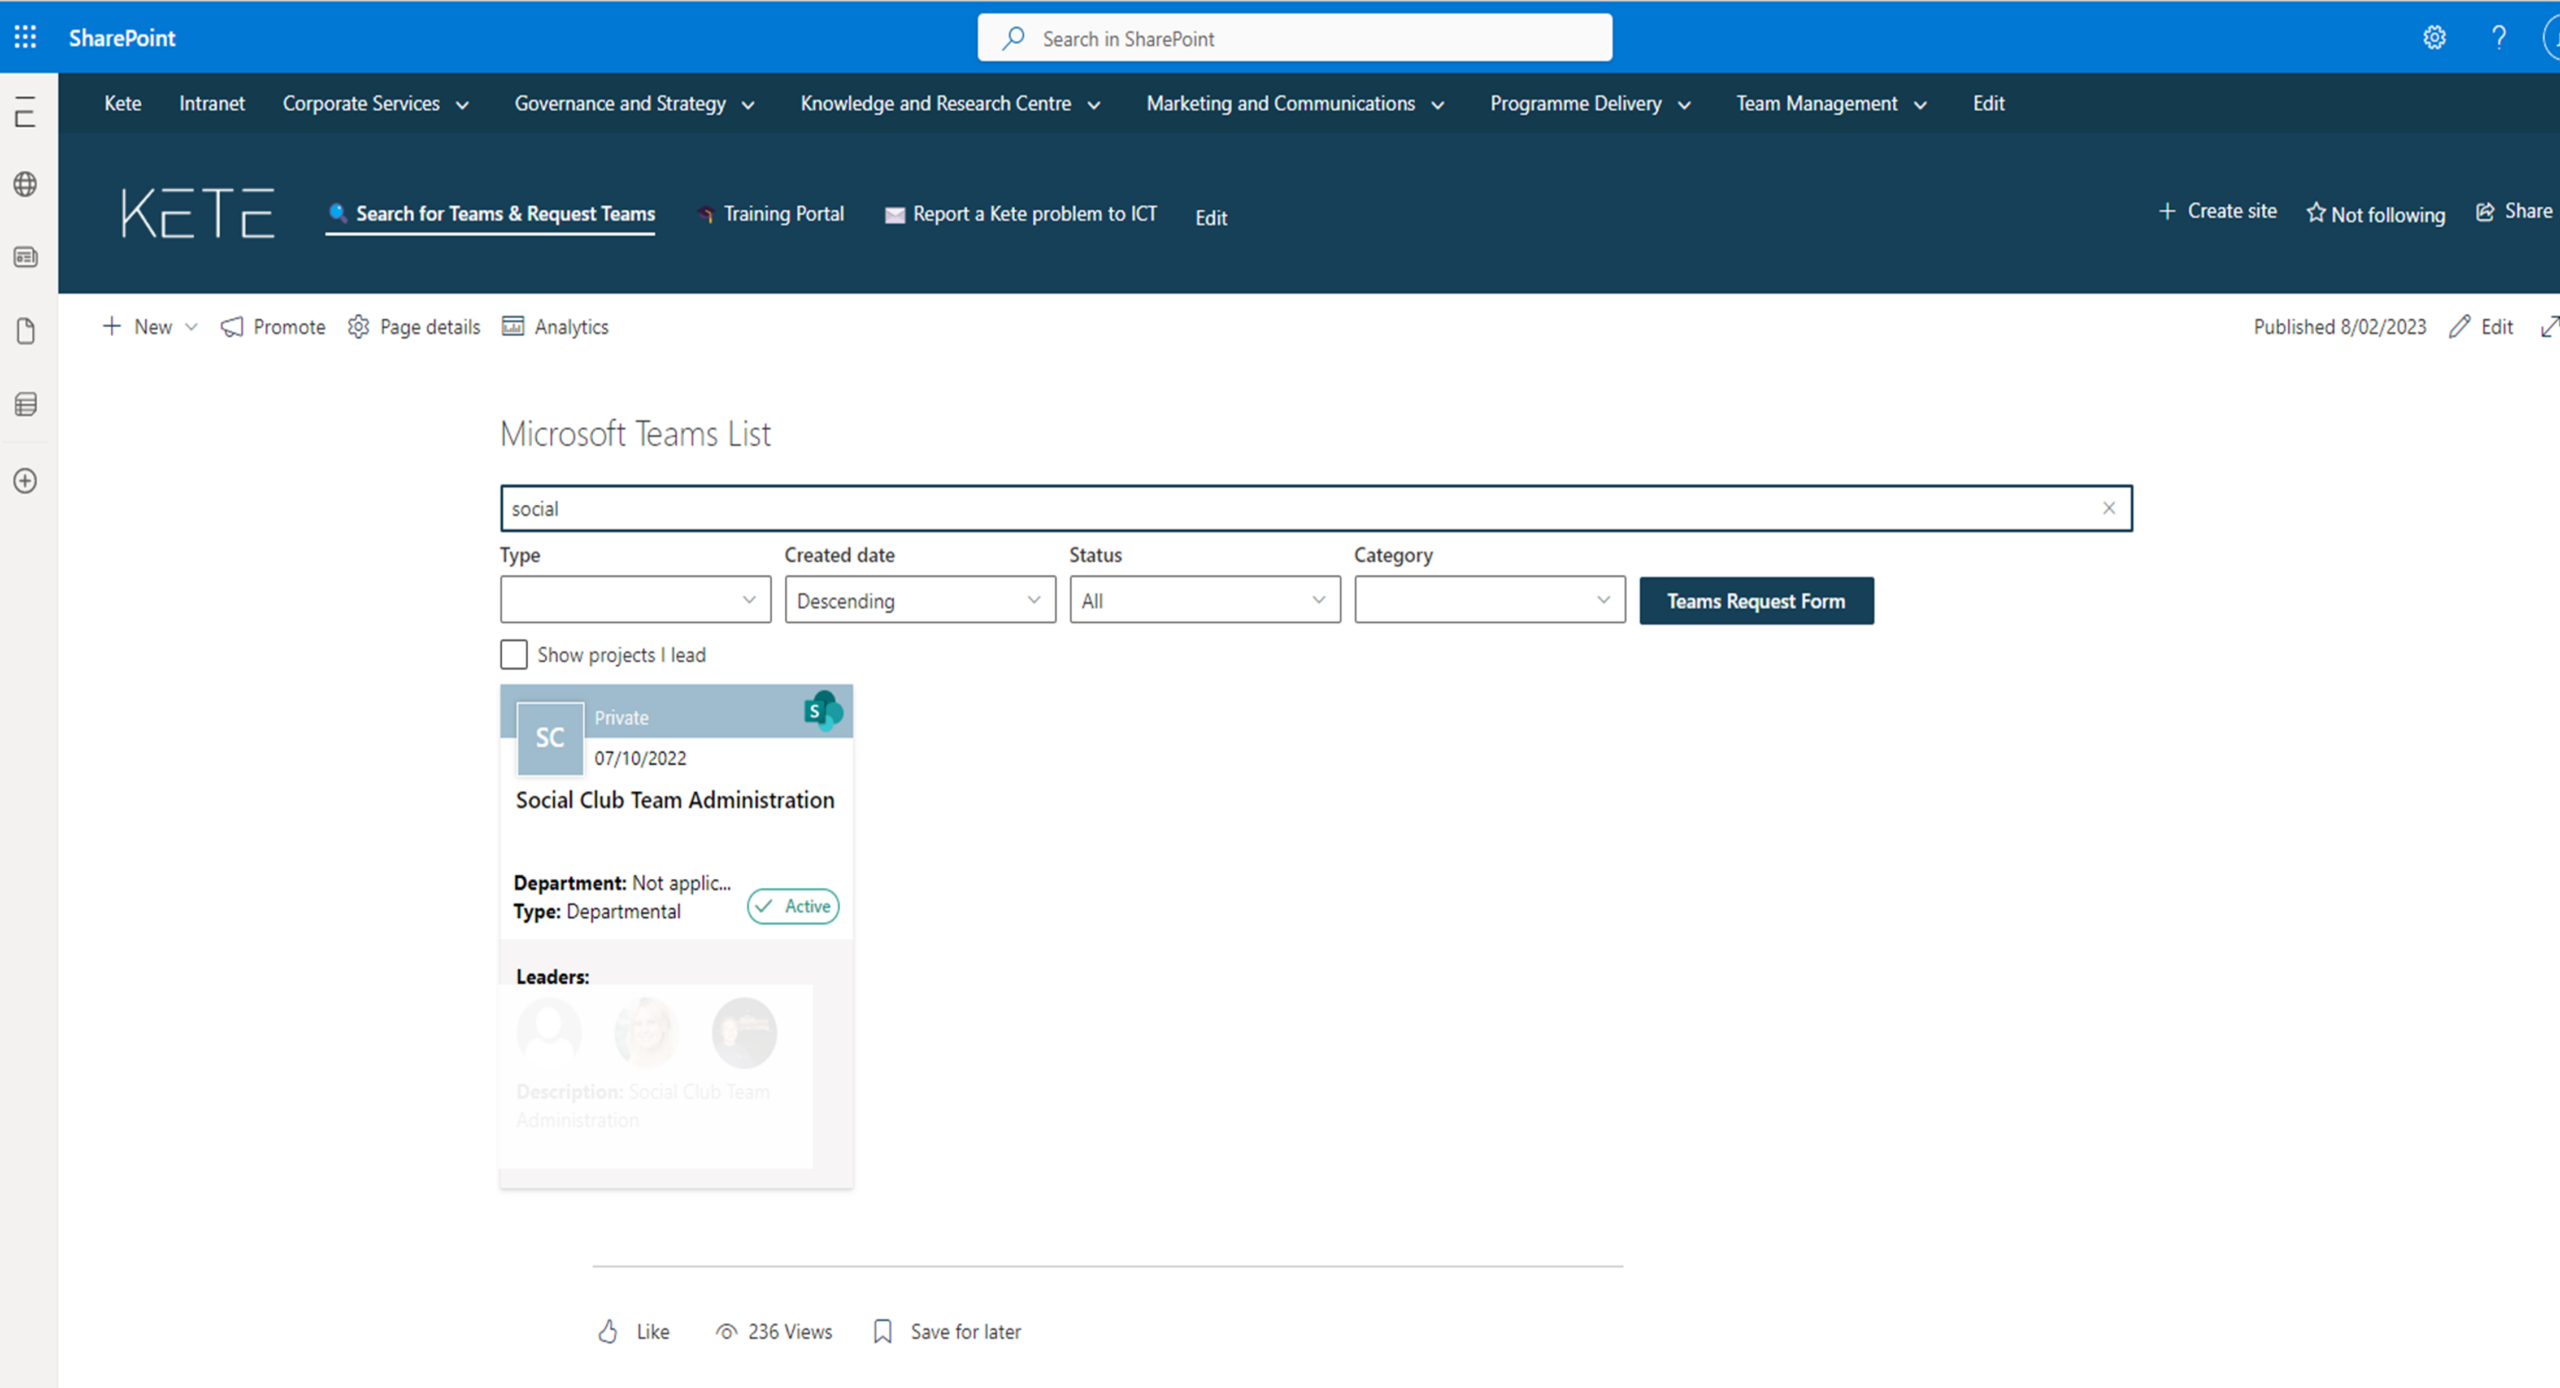Clear the social search text
Viewport: 2560px width, 1388px height.
pos(2108,508)
